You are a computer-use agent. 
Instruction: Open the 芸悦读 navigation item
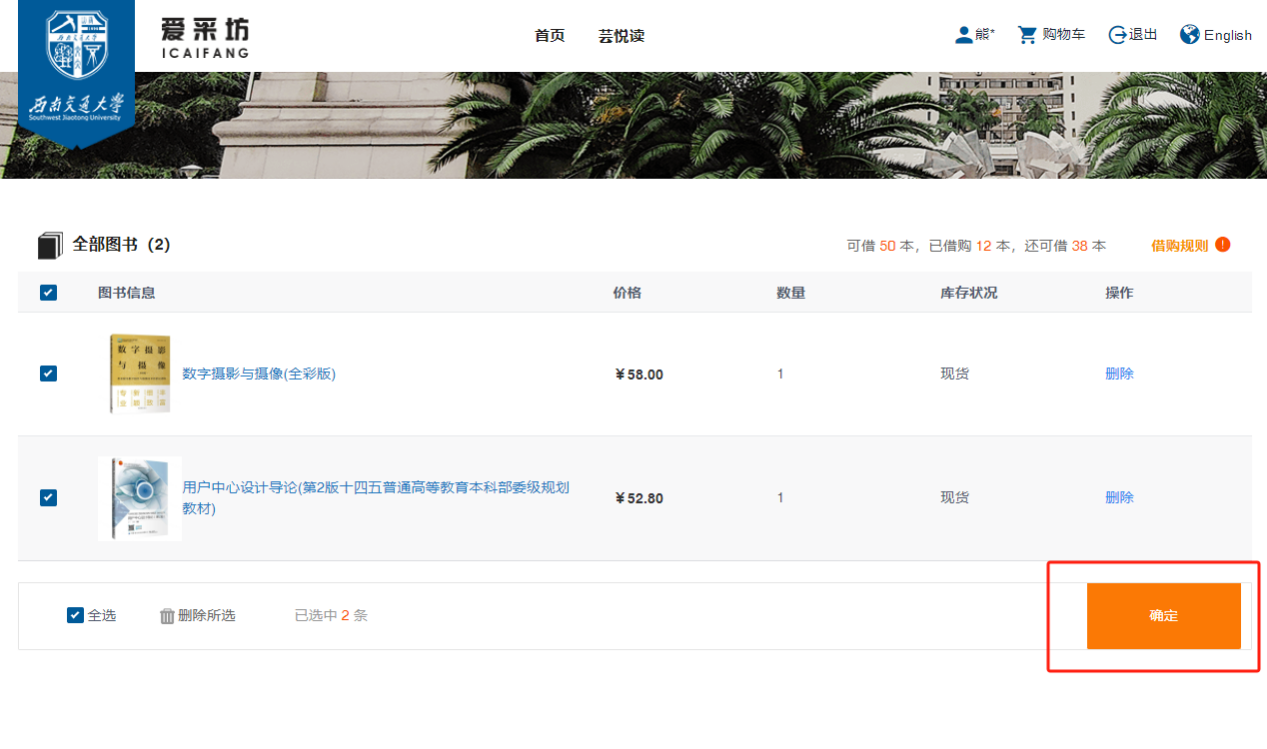pos(621,36)
